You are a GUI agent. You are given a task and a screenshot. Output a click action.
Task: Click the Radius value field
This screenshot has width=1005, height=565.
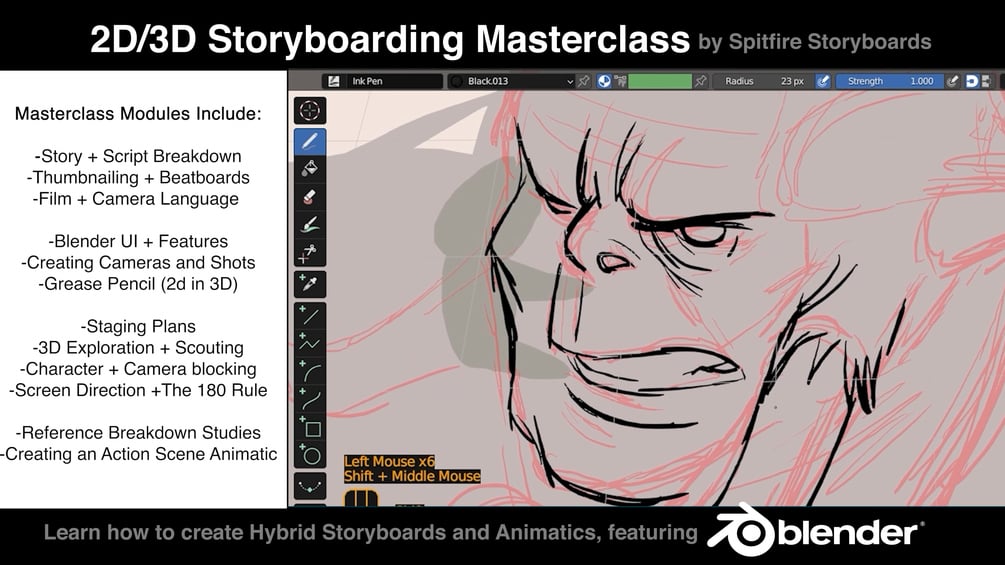(763, 81)
